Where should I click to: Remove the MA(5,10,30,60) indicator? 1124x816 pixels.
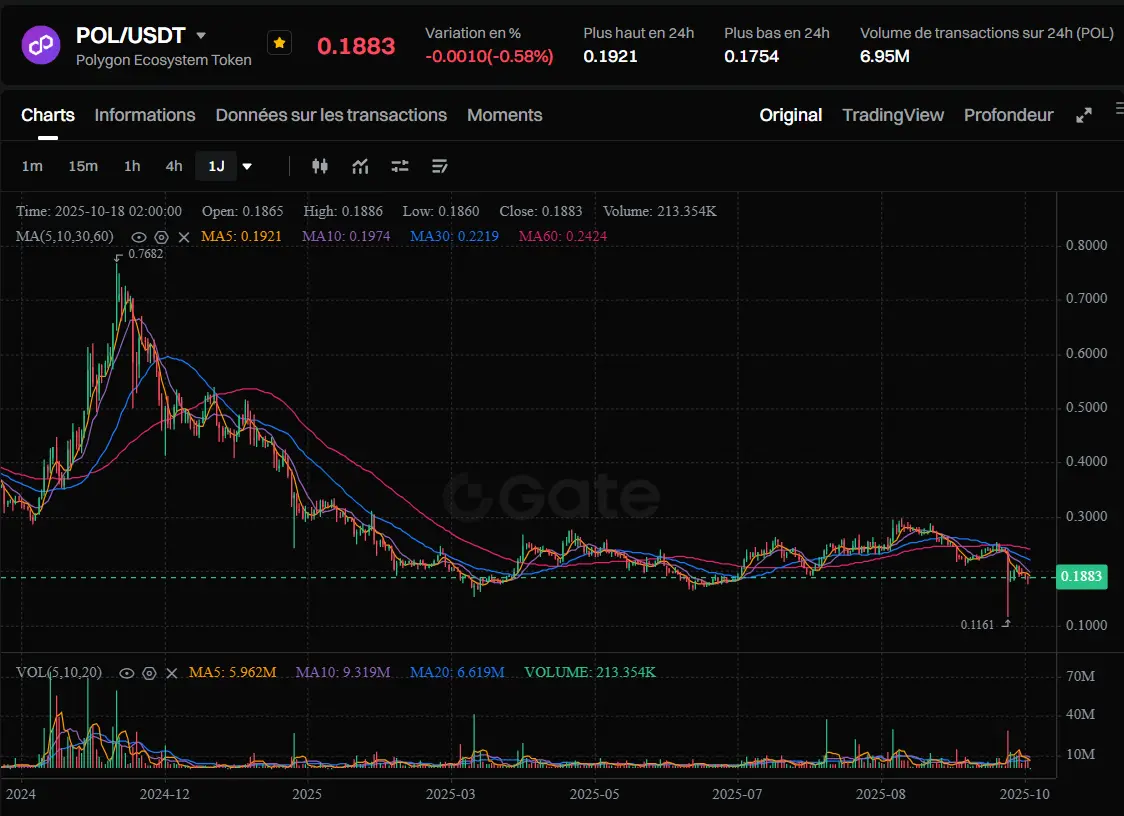point(184,237)
